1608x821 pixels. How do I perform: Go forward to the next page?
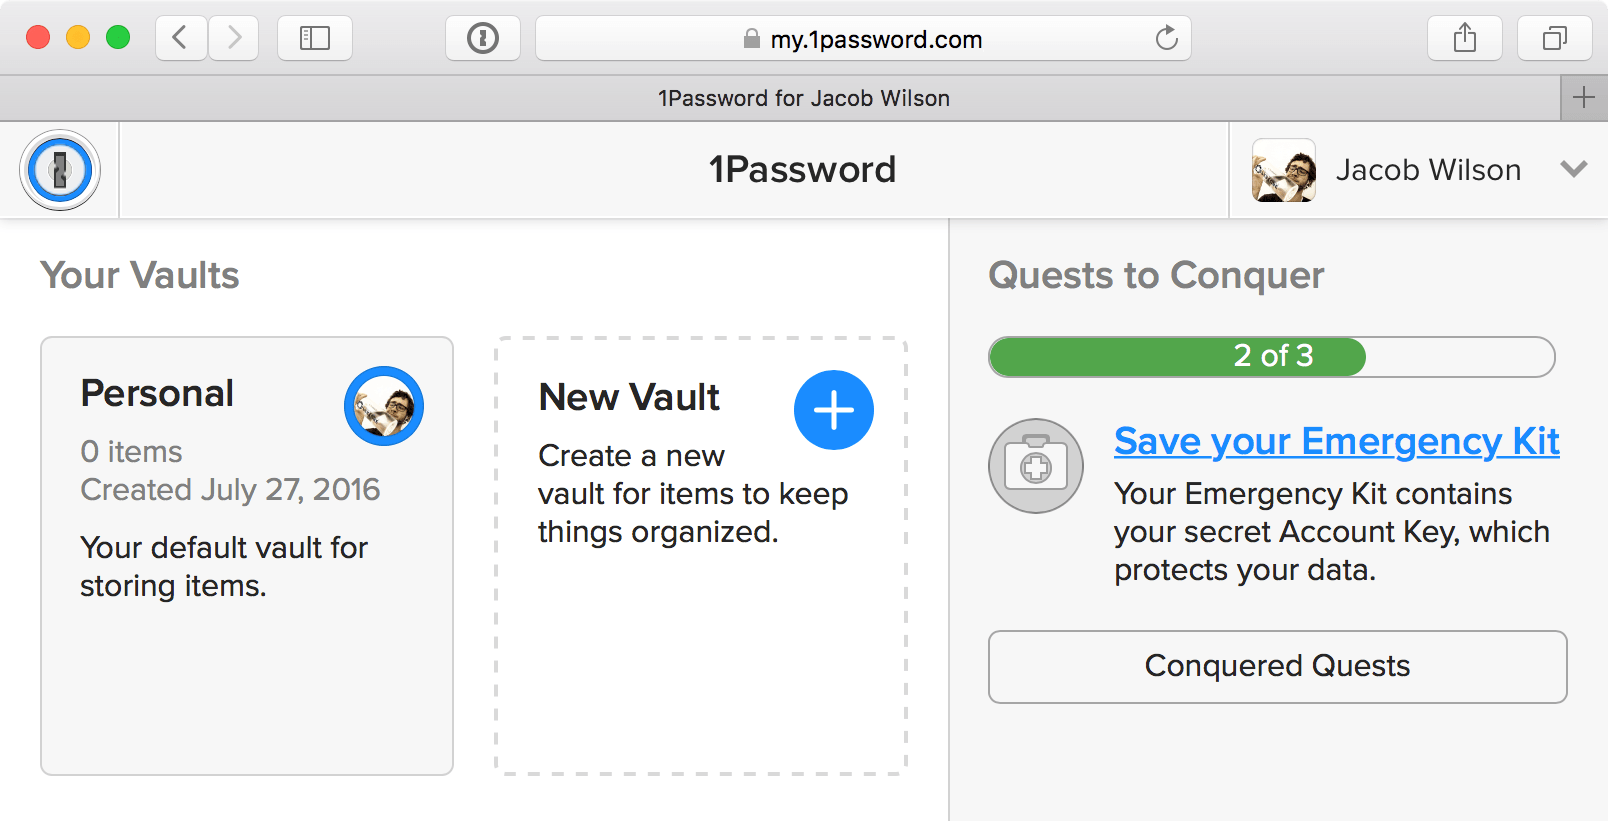(x=234, y=39)
